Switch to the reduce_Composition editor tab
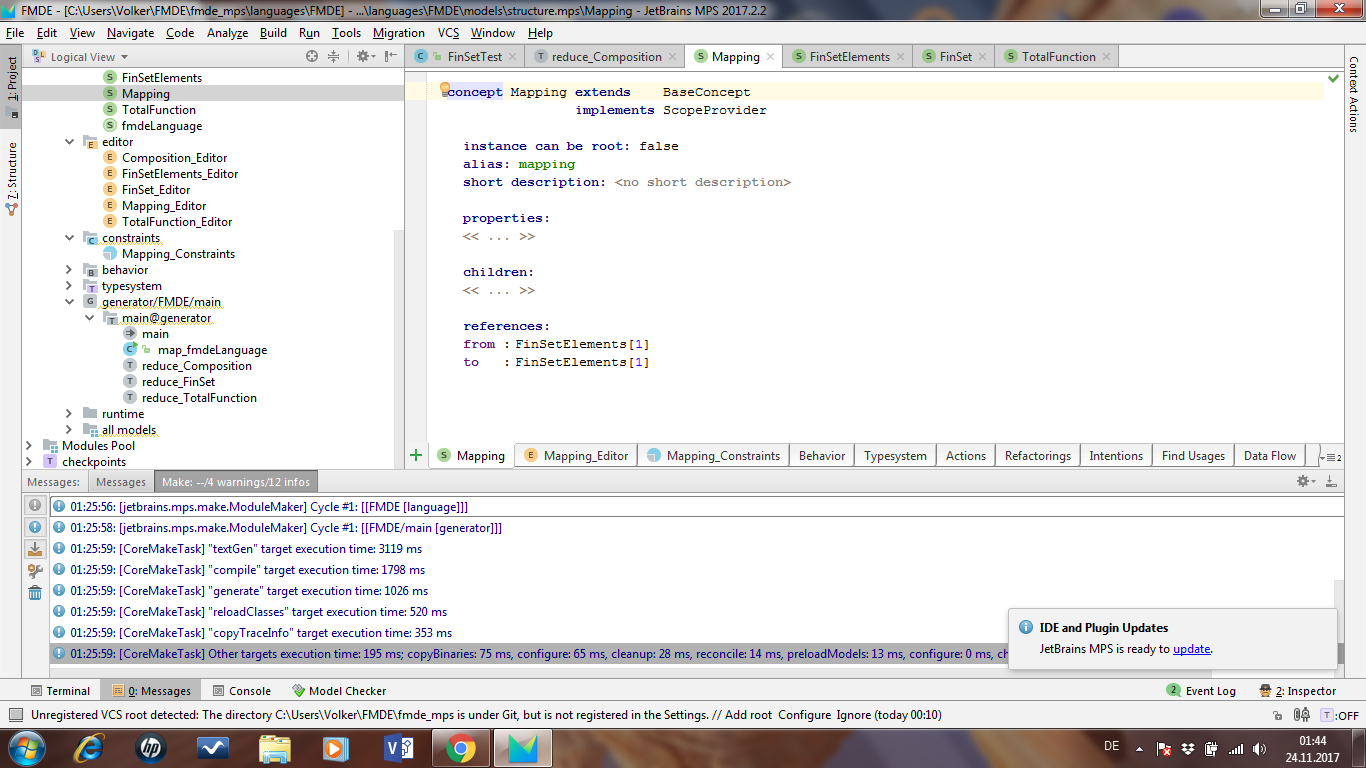The height and width of the screenshot is (768, 1366). (606, 57)
